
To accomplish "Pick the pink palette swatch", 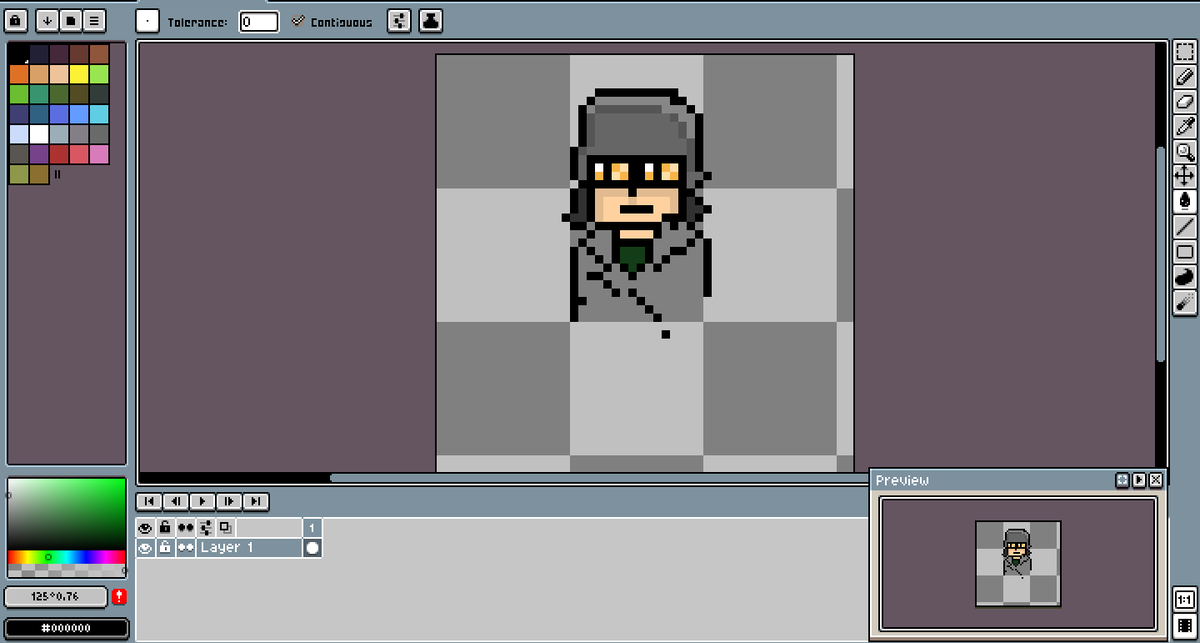I will tap(99, 153).
